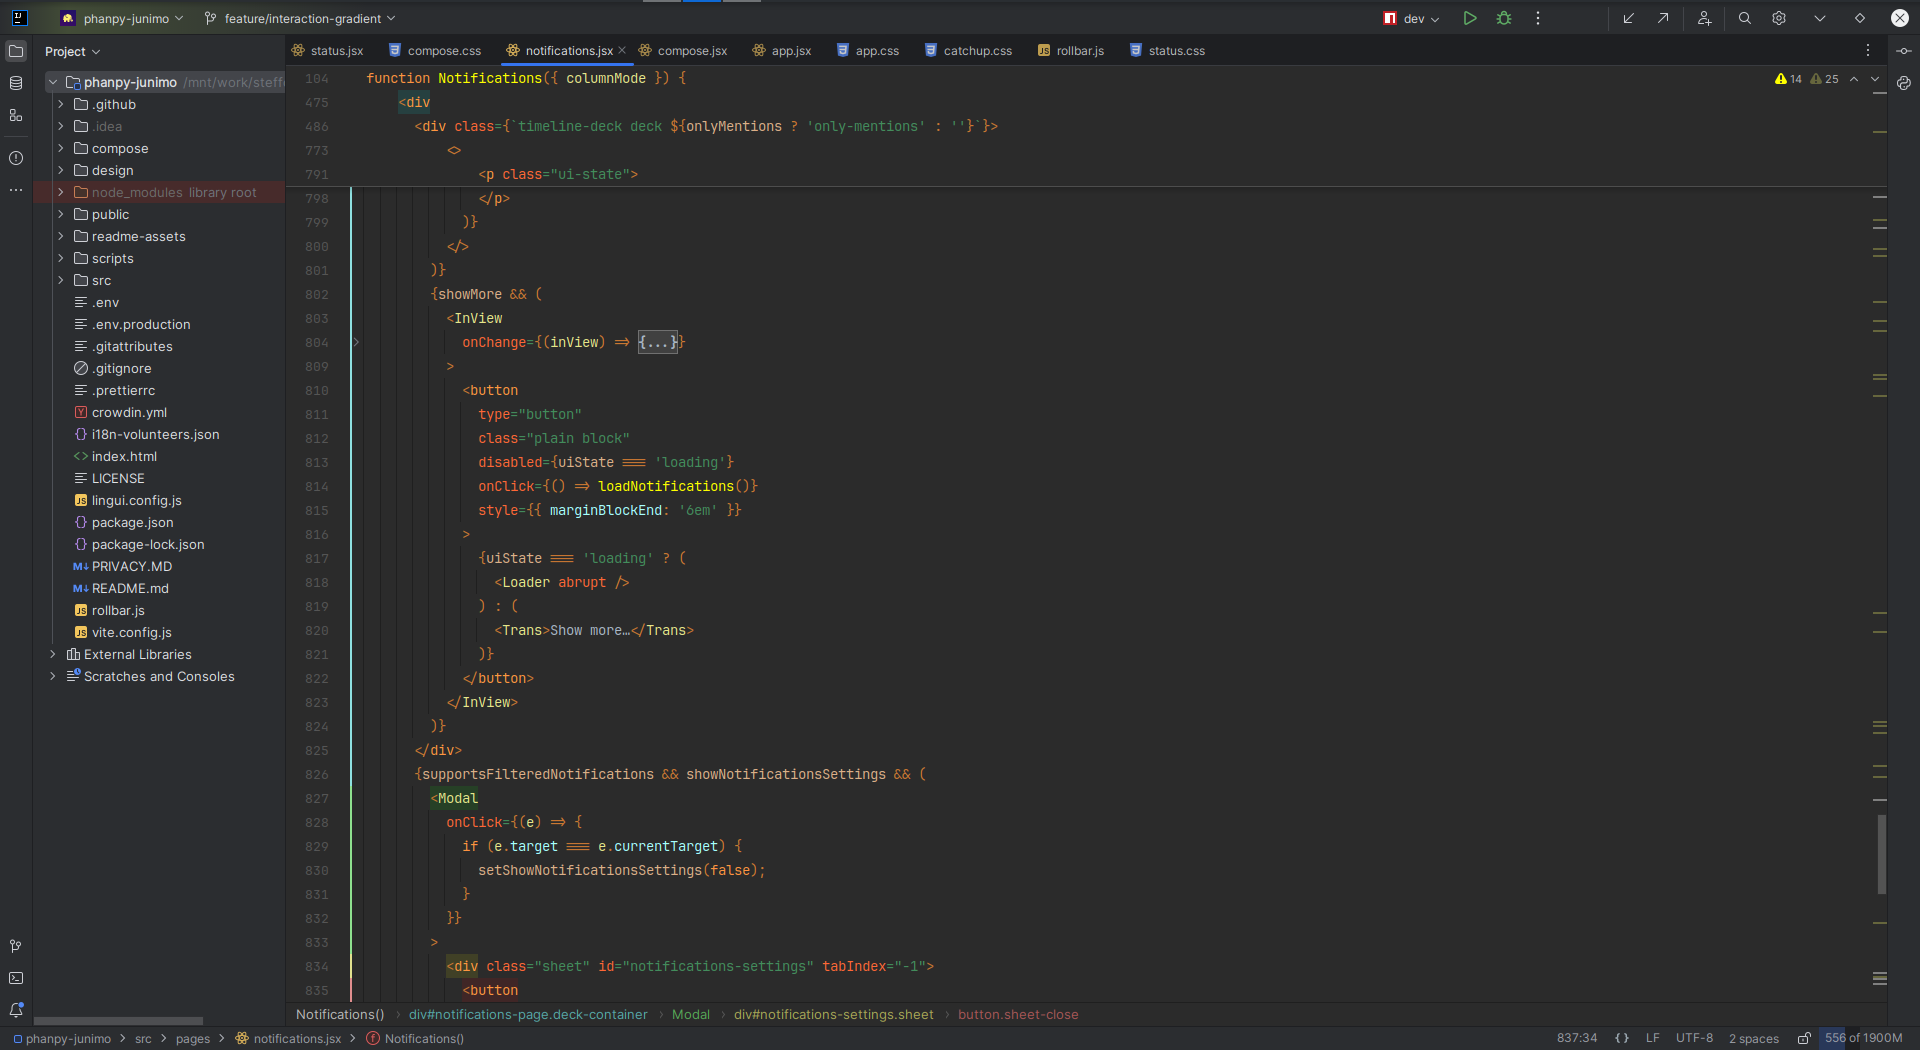This screenshot has width=1920, height=1050.
Task: Jump to next highlighted error arrow
Action: coord(1875,79)
